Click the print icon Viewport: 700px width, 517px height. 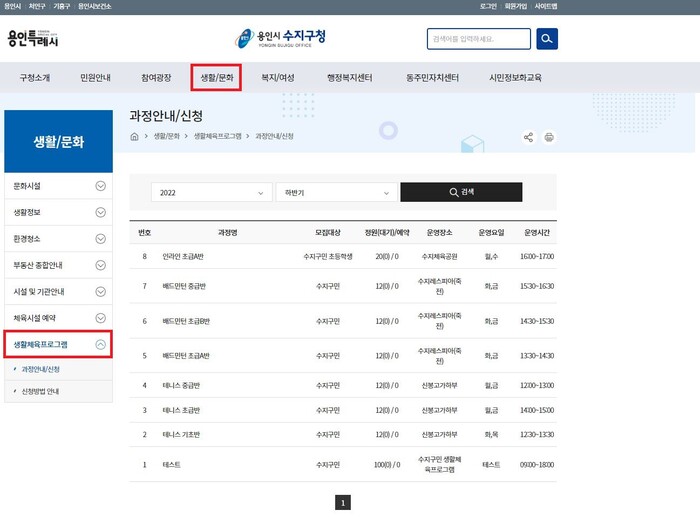(549, 137)
